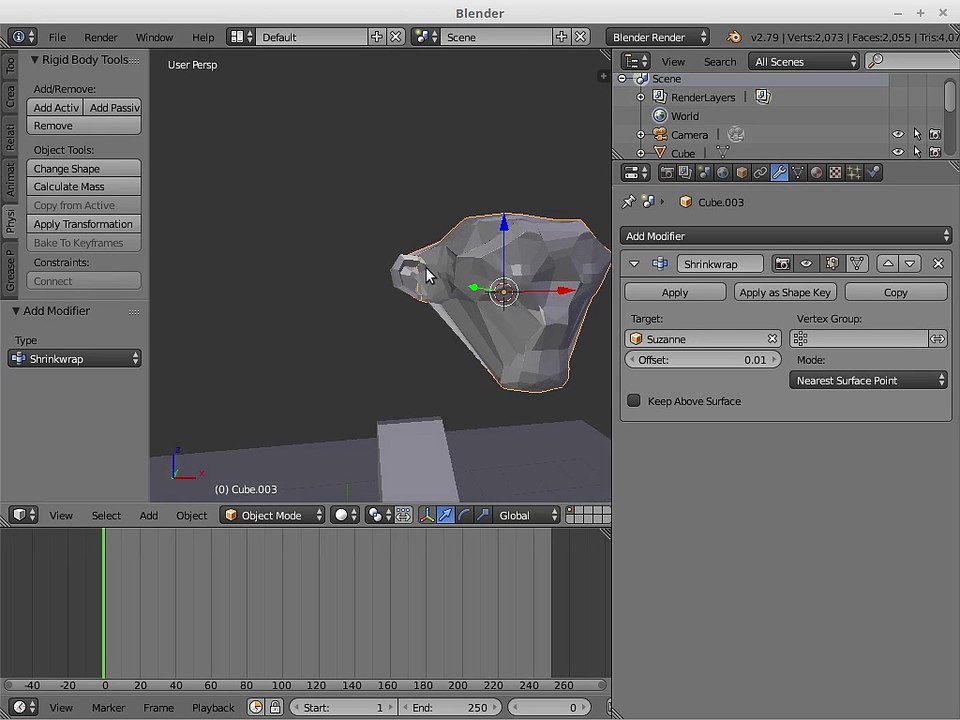Enable Keep Above Surface checkbox
960x720 pixels.
[634, 400]
